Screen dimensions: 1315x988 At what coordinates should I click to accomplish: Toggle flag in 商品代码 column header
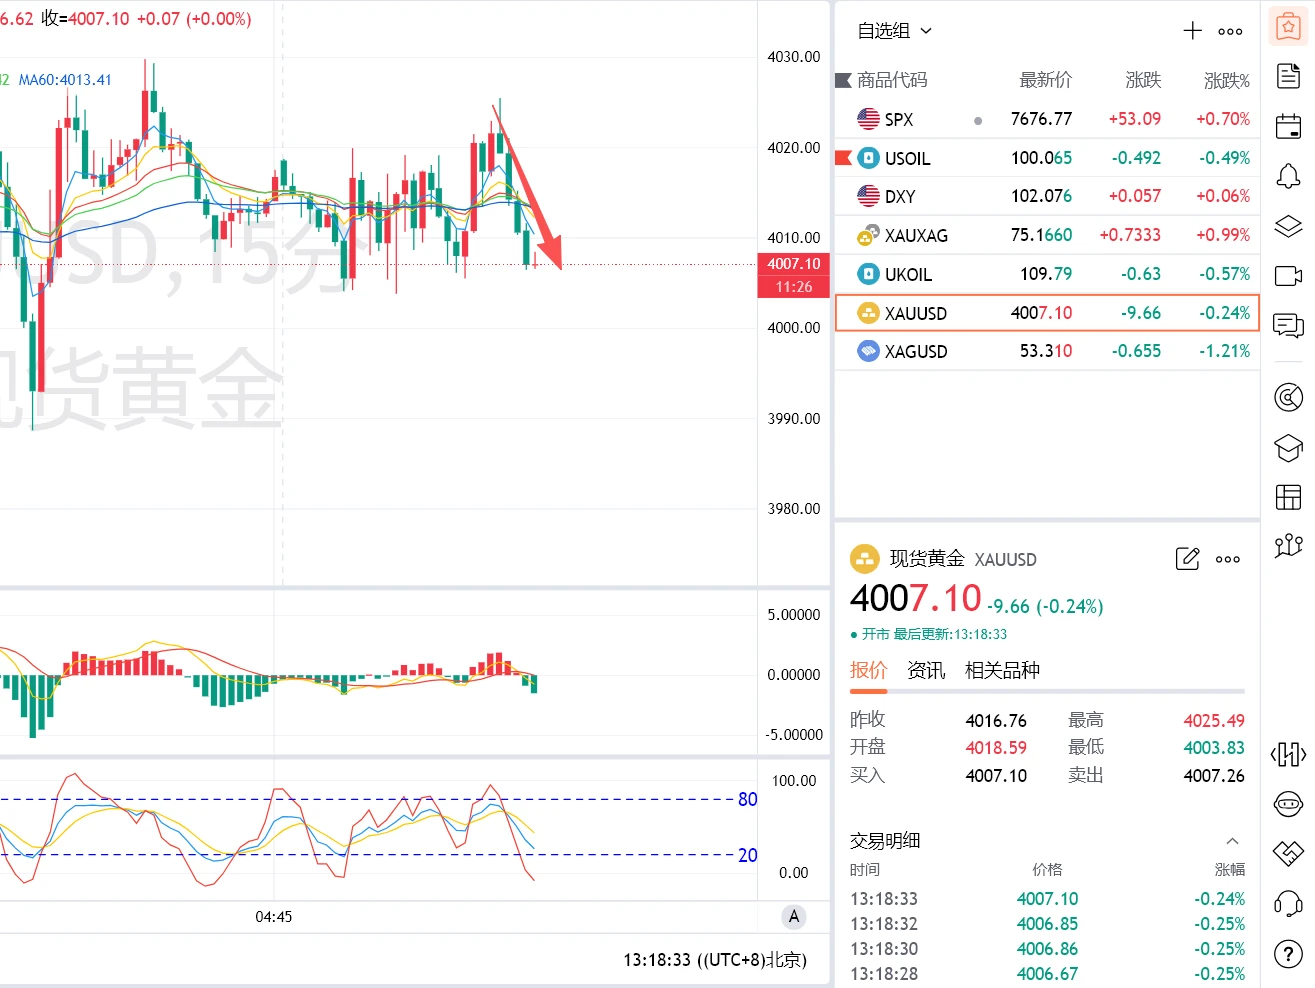pos(843,80)
